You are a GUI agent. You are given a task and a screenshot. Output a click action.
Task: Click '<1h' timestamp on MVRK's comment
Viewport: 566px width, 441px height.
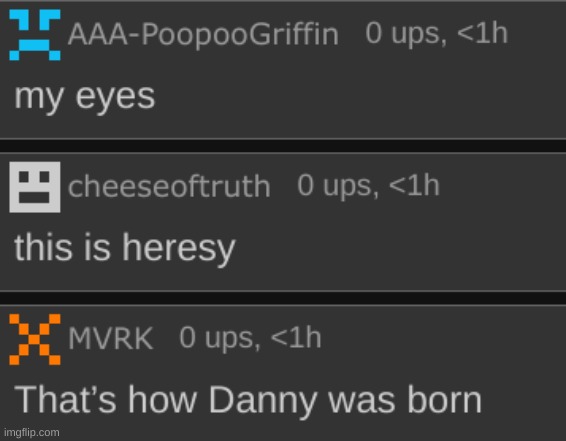[x=296, y=337]
